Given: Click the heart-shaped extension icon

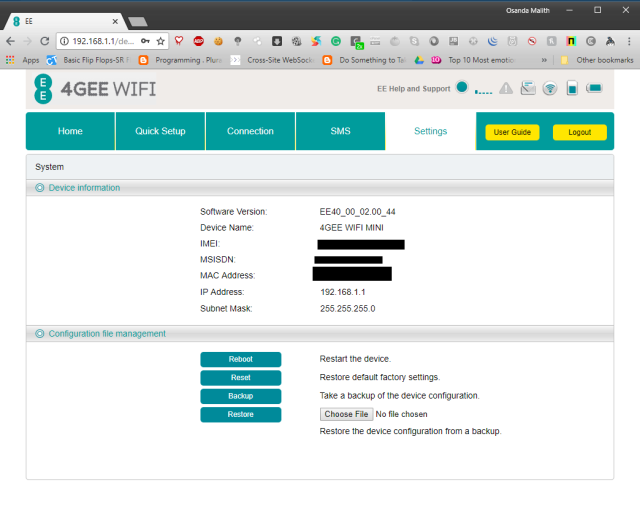Looking at the screenshot, I should click(x=179, y=41).
